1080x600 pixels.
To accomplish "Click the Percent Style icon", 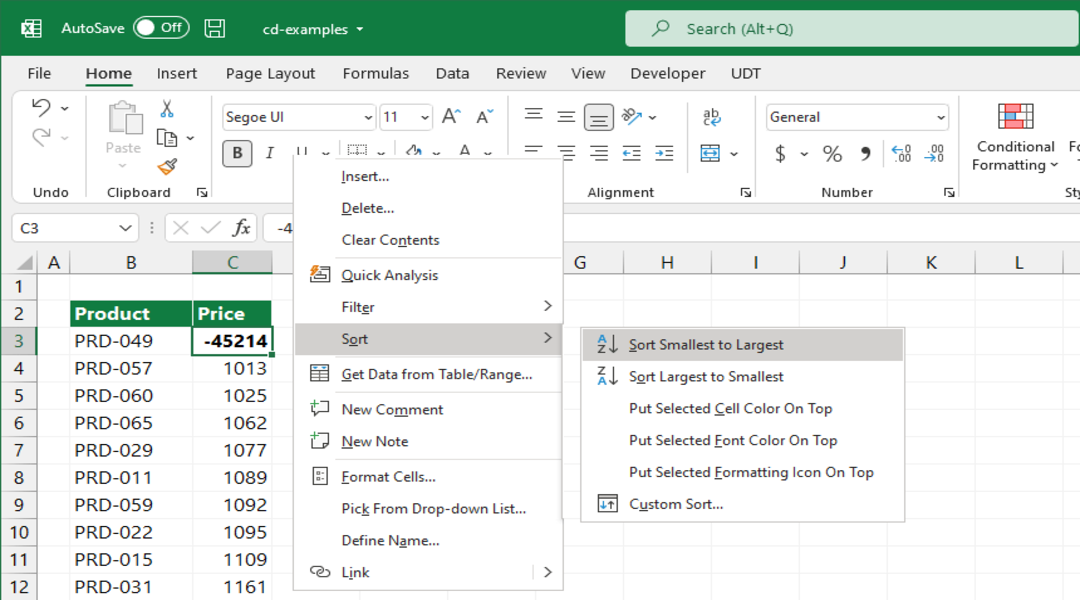I will click(832, 153).
